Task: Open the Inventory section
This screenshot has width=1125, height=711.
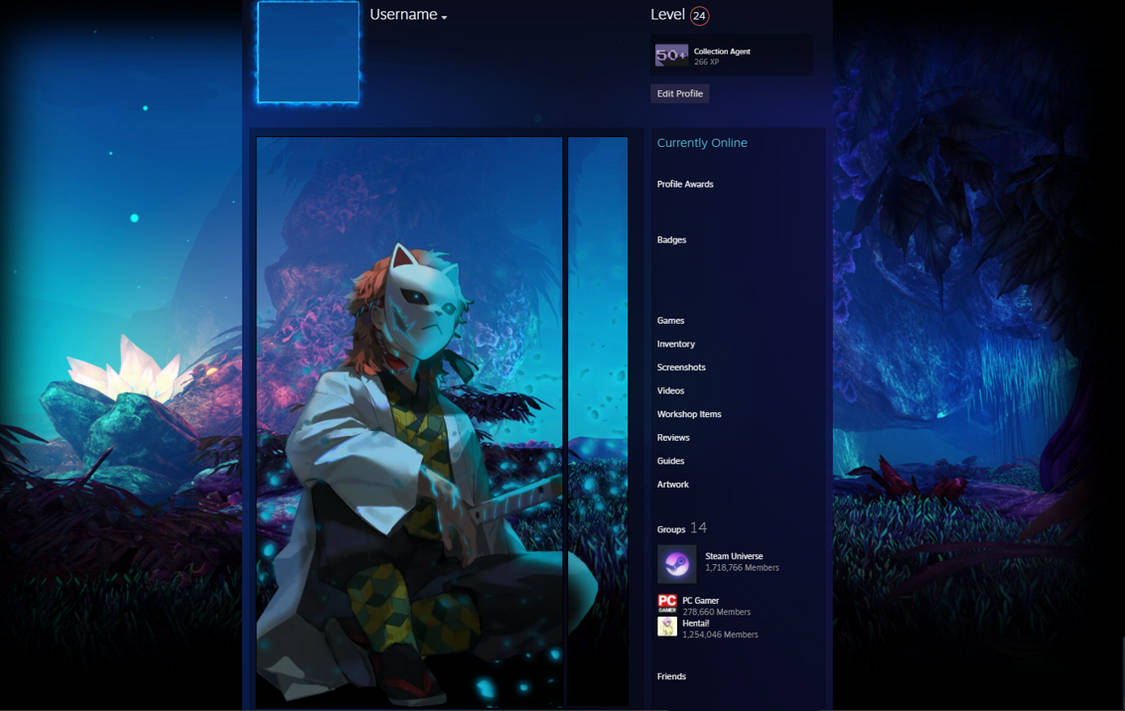Action: (676, 344)
